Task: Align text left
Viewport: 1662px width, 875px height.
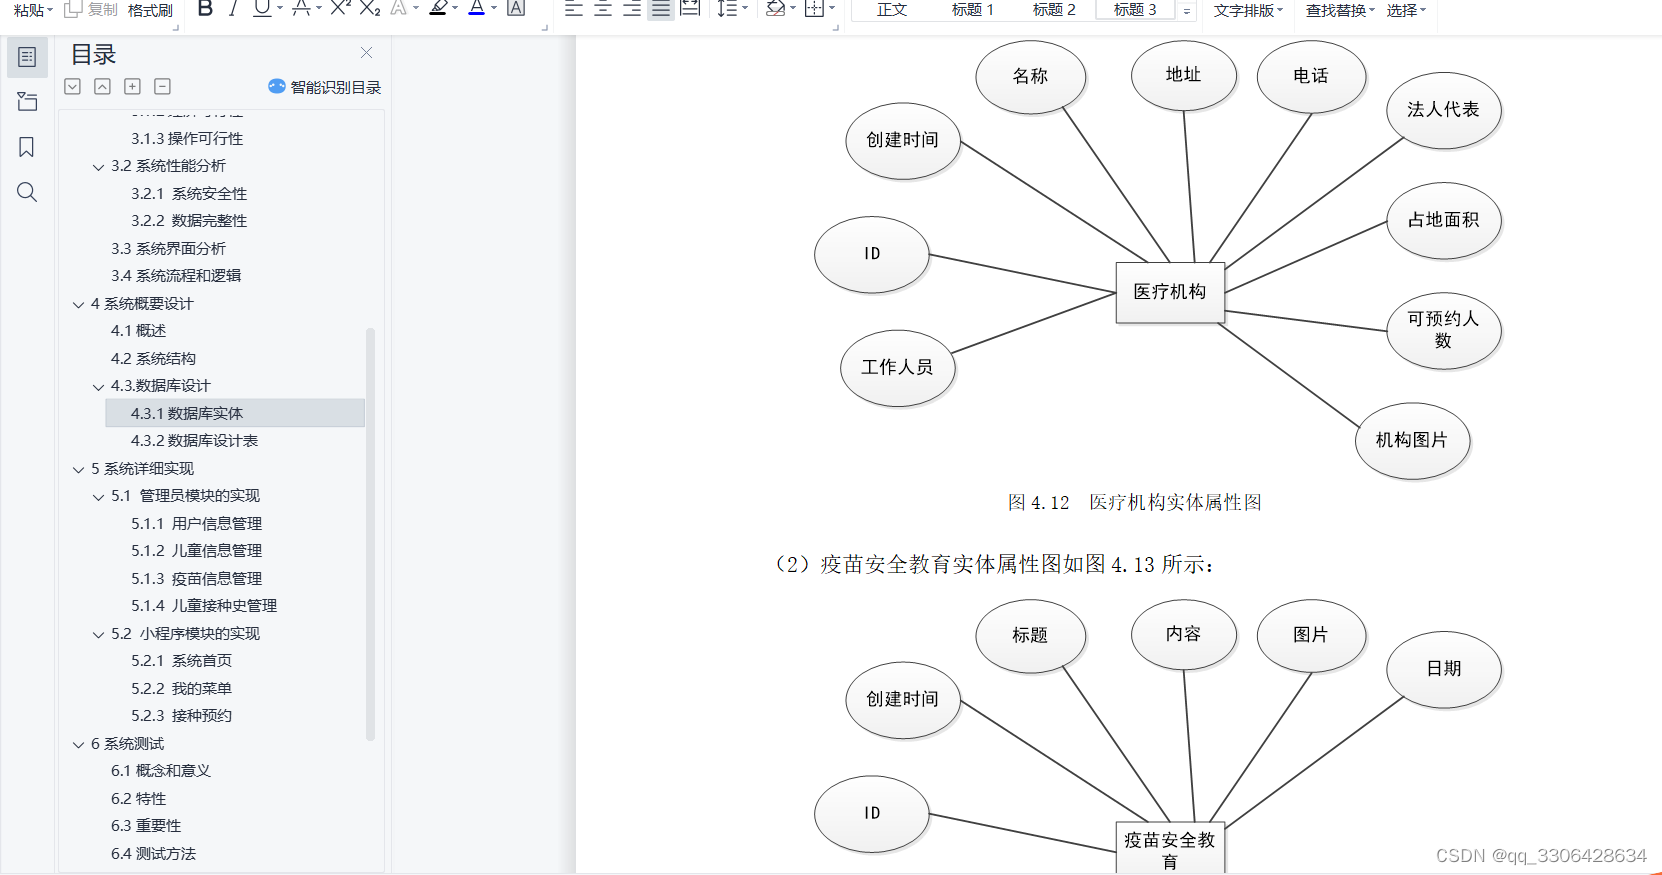Action: tap(573, 9)
